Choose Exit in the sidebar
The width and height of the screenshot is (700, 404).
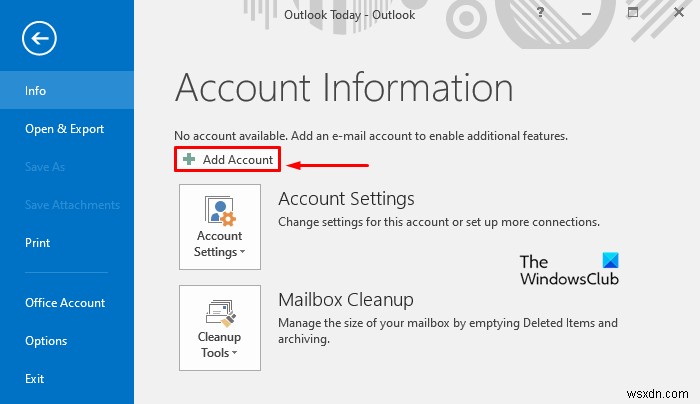click(x=35, y=379)
